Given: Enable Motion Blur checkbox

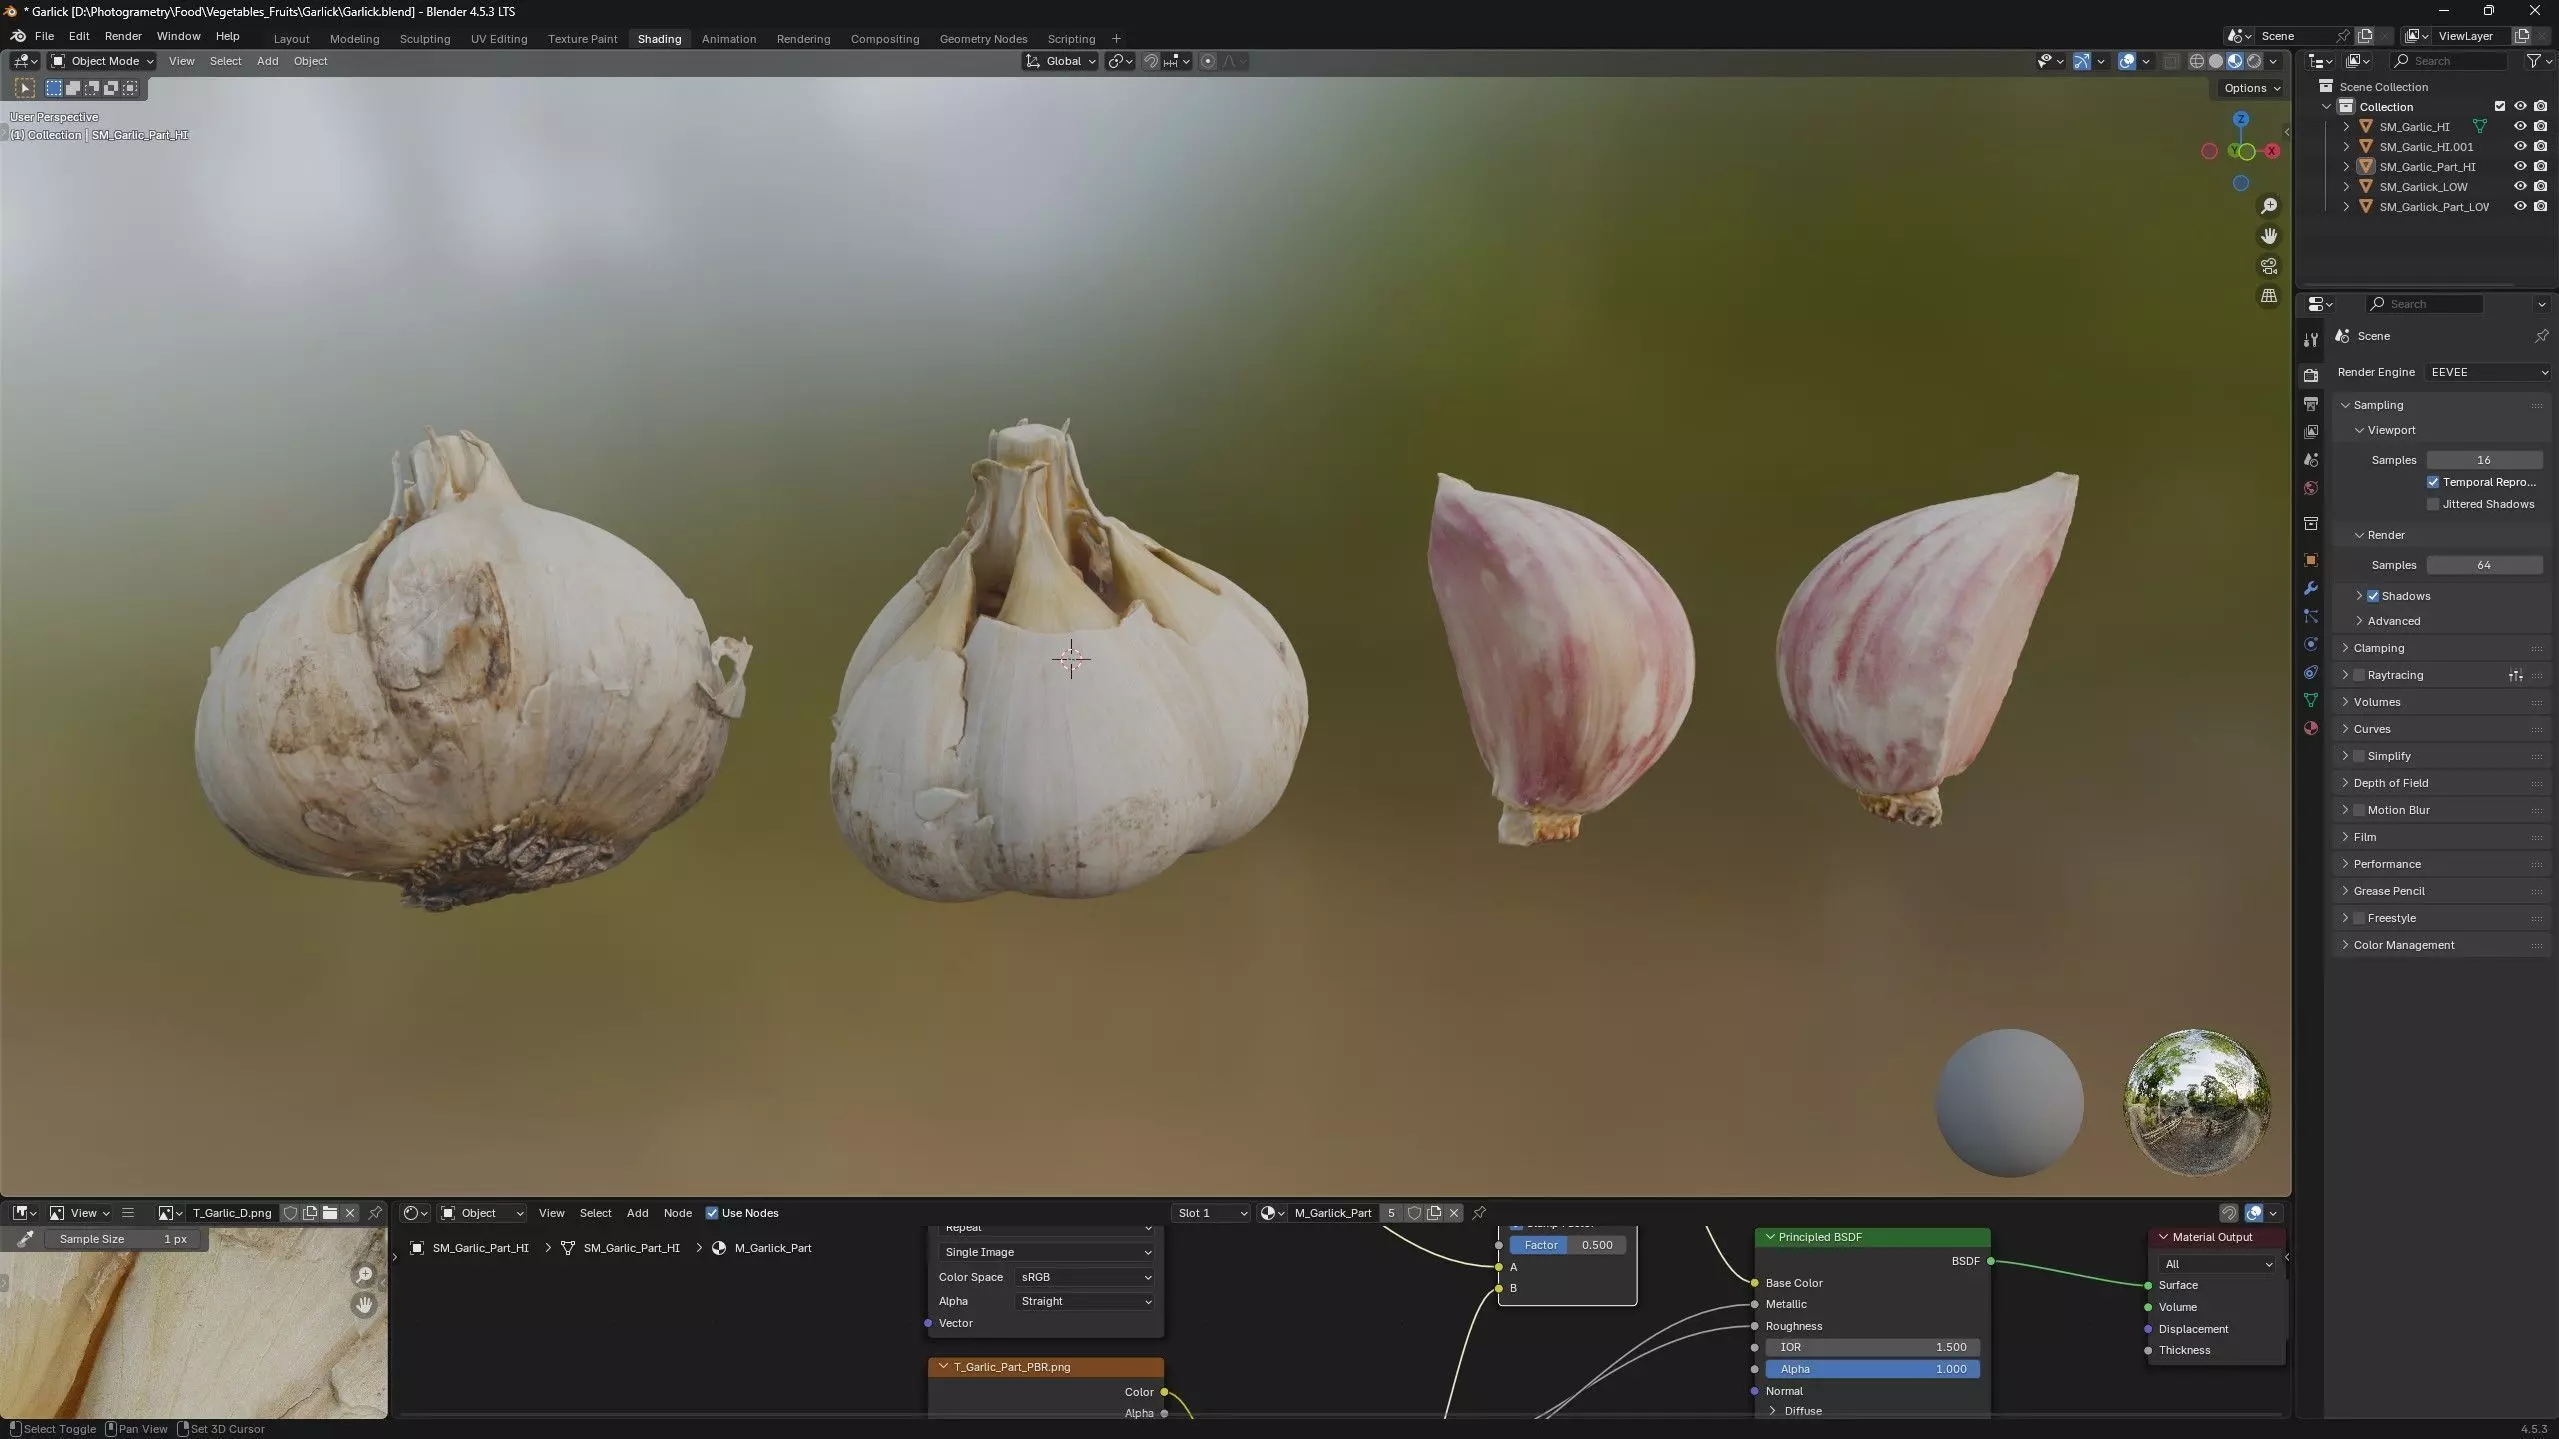Looking at the screenshot, I should pyautogui.click(x=2359, y=810).
